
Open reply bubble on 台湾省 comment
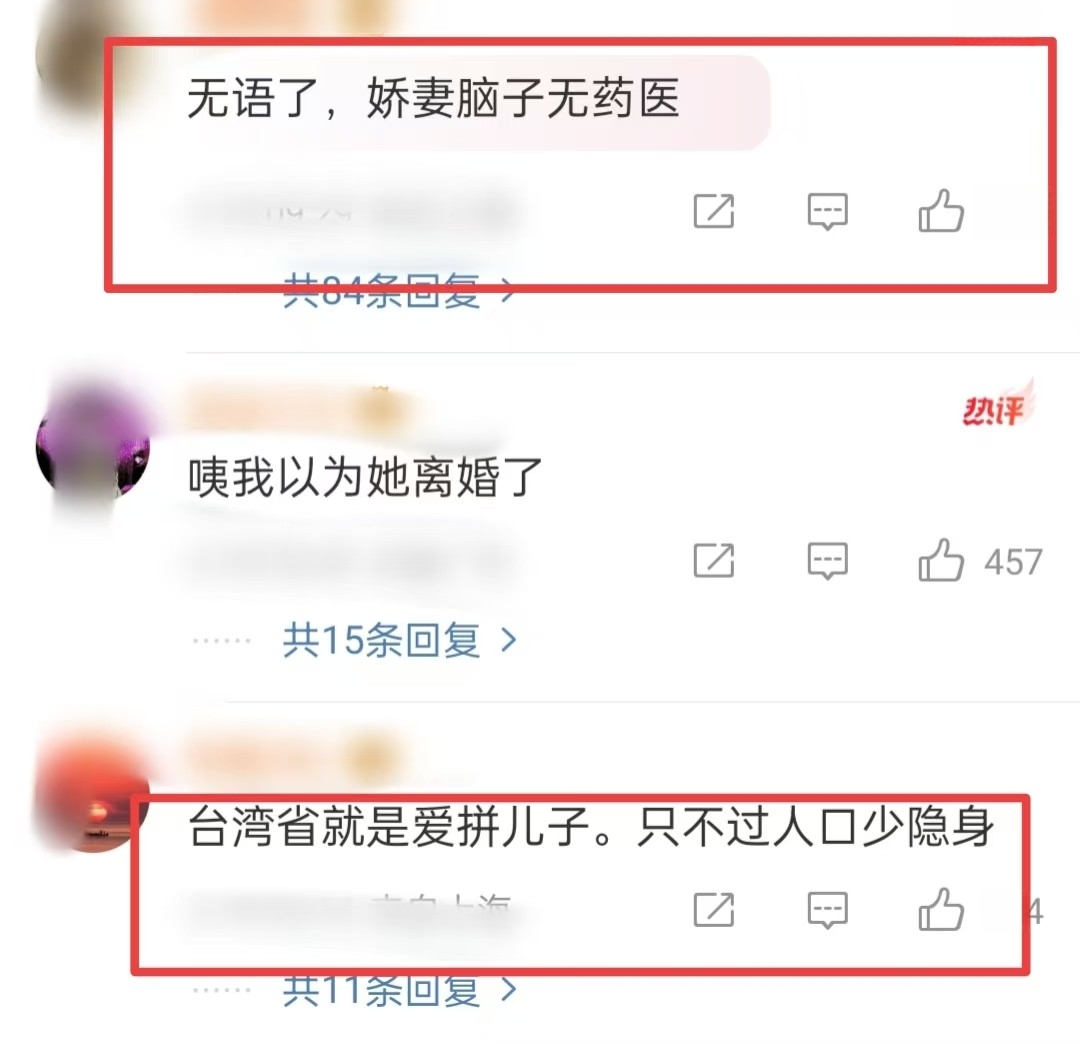(827, 909)
